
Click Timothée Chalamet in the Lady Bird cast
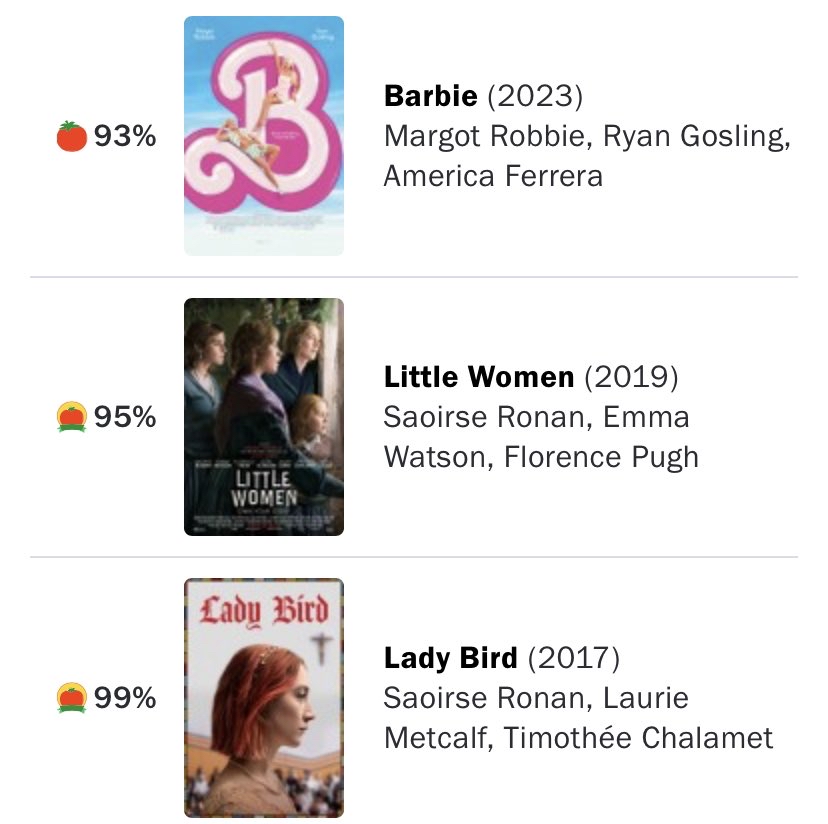click(638, 738)
